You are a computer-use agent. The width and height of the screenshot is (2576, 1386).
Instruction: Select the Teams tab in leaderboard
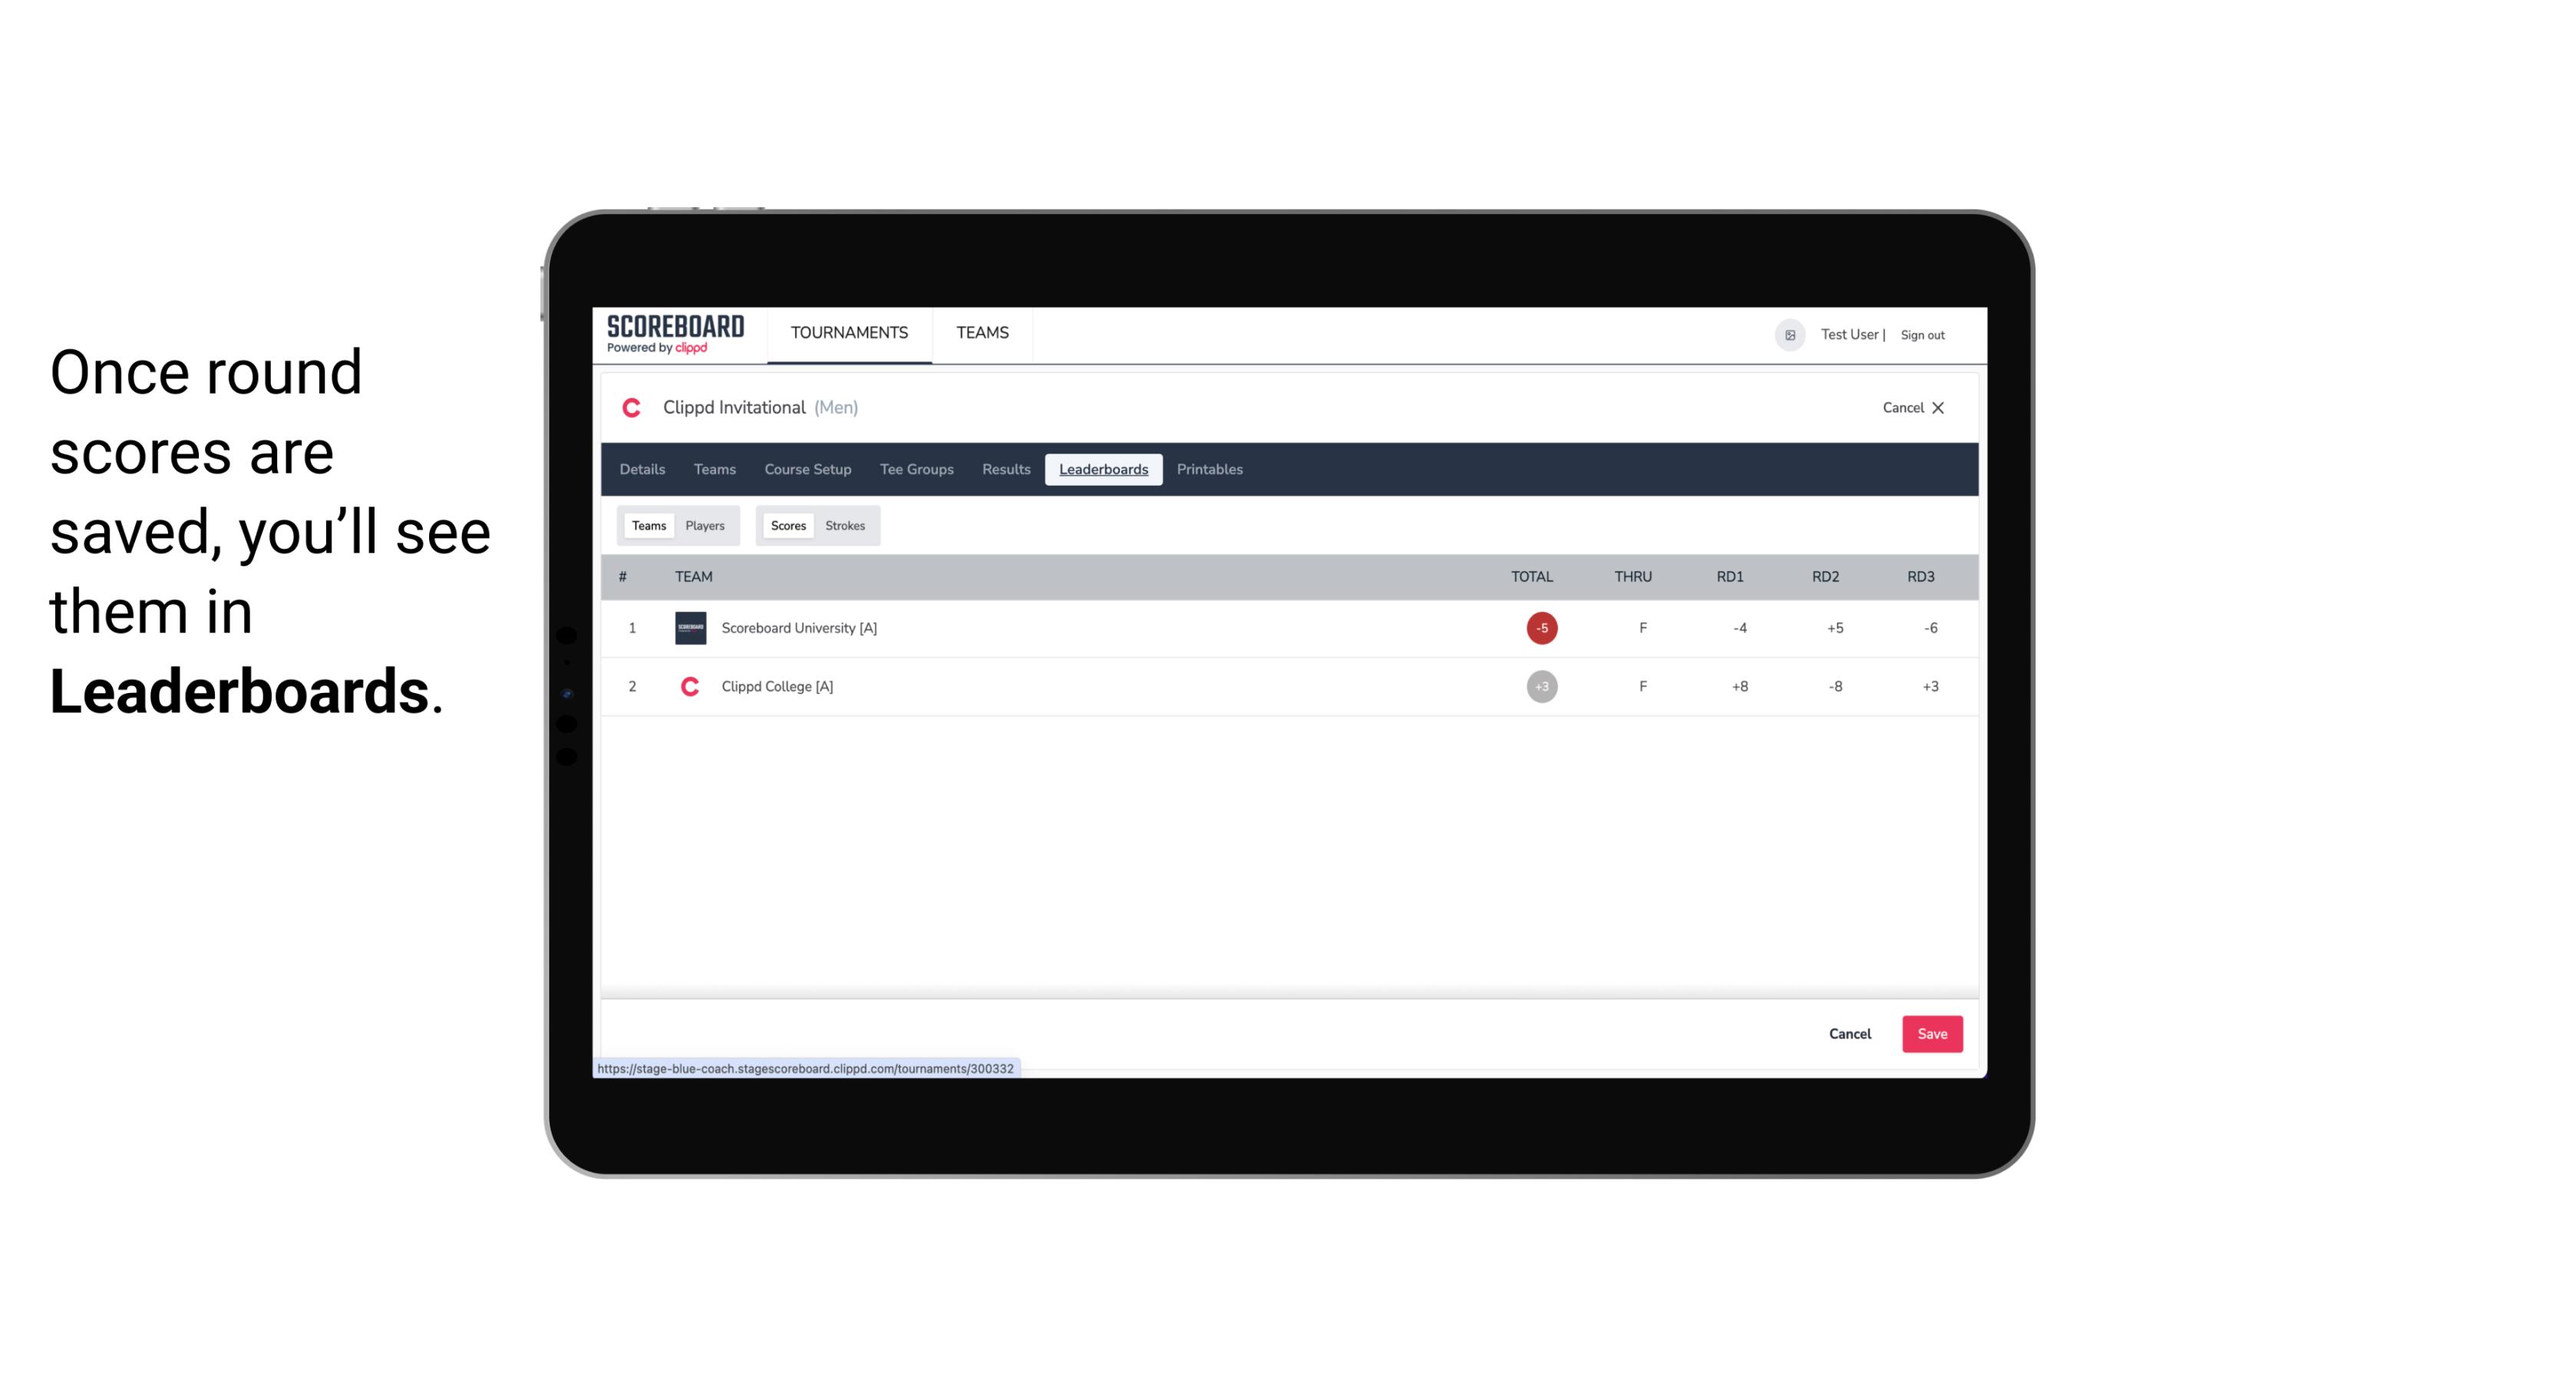pyautogui.click(x=647, y=526)
